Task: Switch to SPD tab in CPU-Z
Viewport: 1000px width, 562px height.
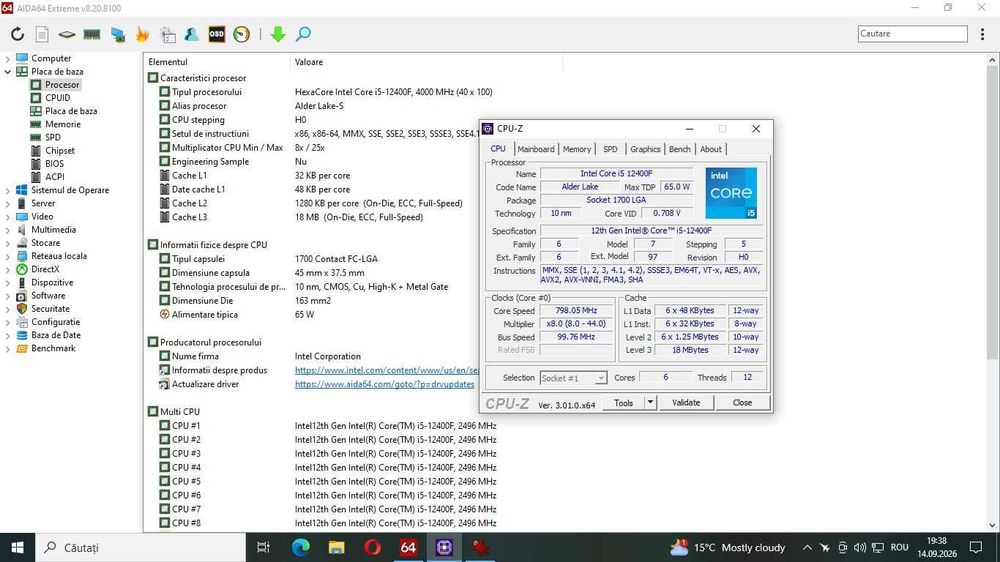Action: pyautogui.click(x=610, y=149)
